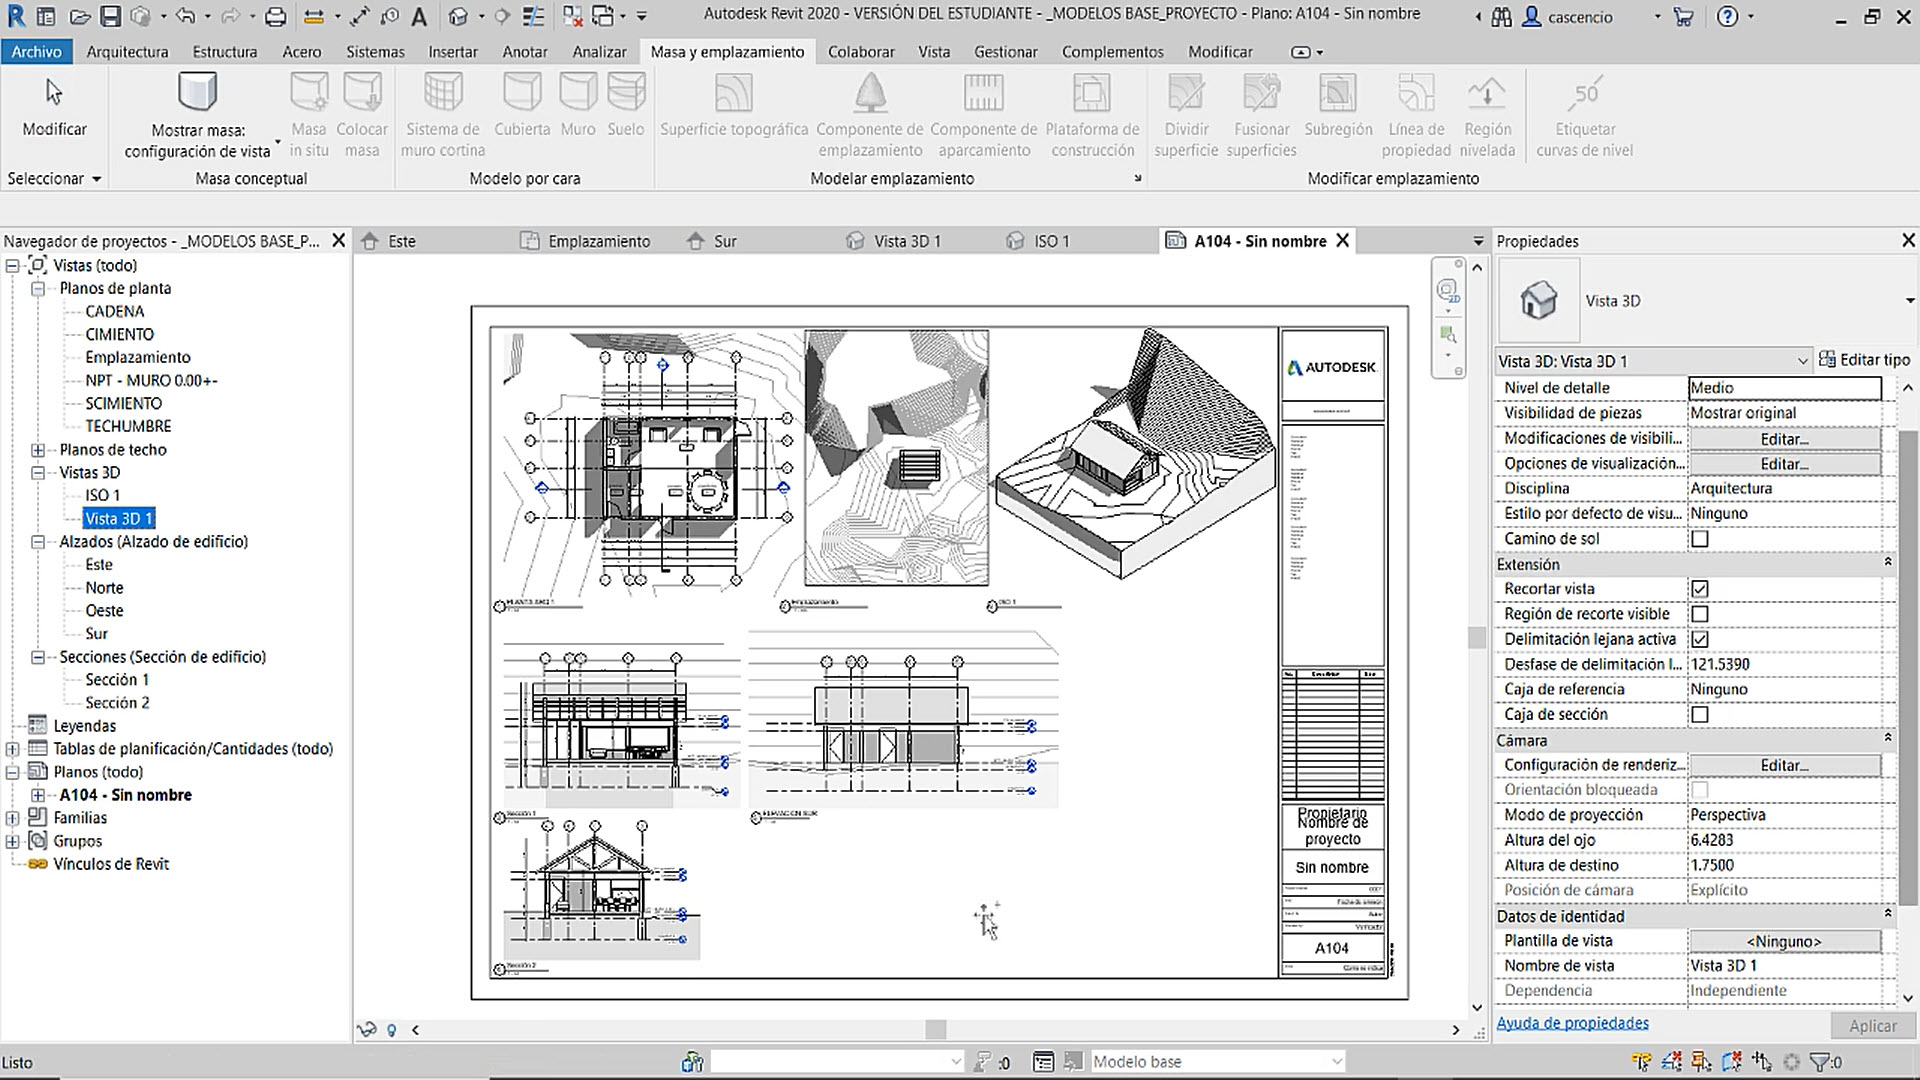Click the Mostrar masa configuración de vista icon

pyautogui.click(x=197, y=93)
